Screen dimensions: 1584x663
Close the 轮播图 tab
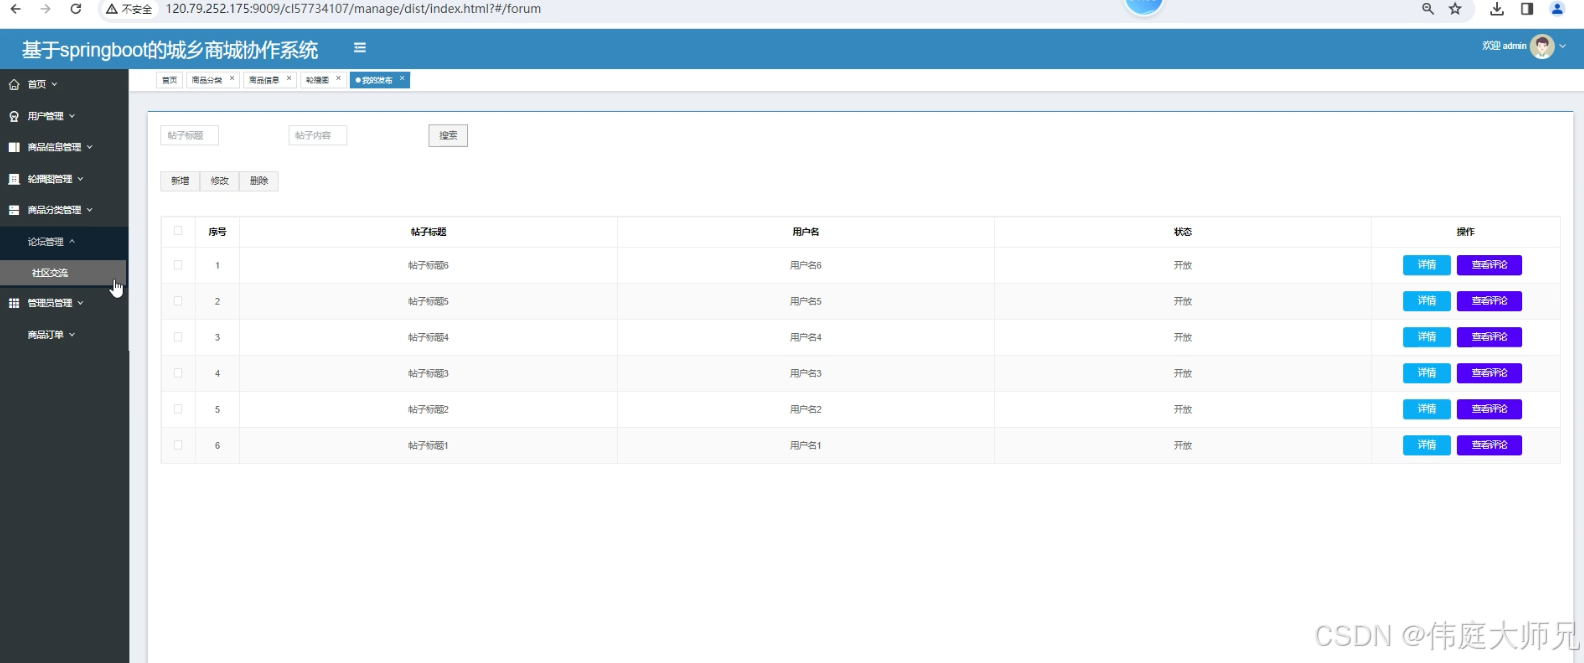(338, 78)
